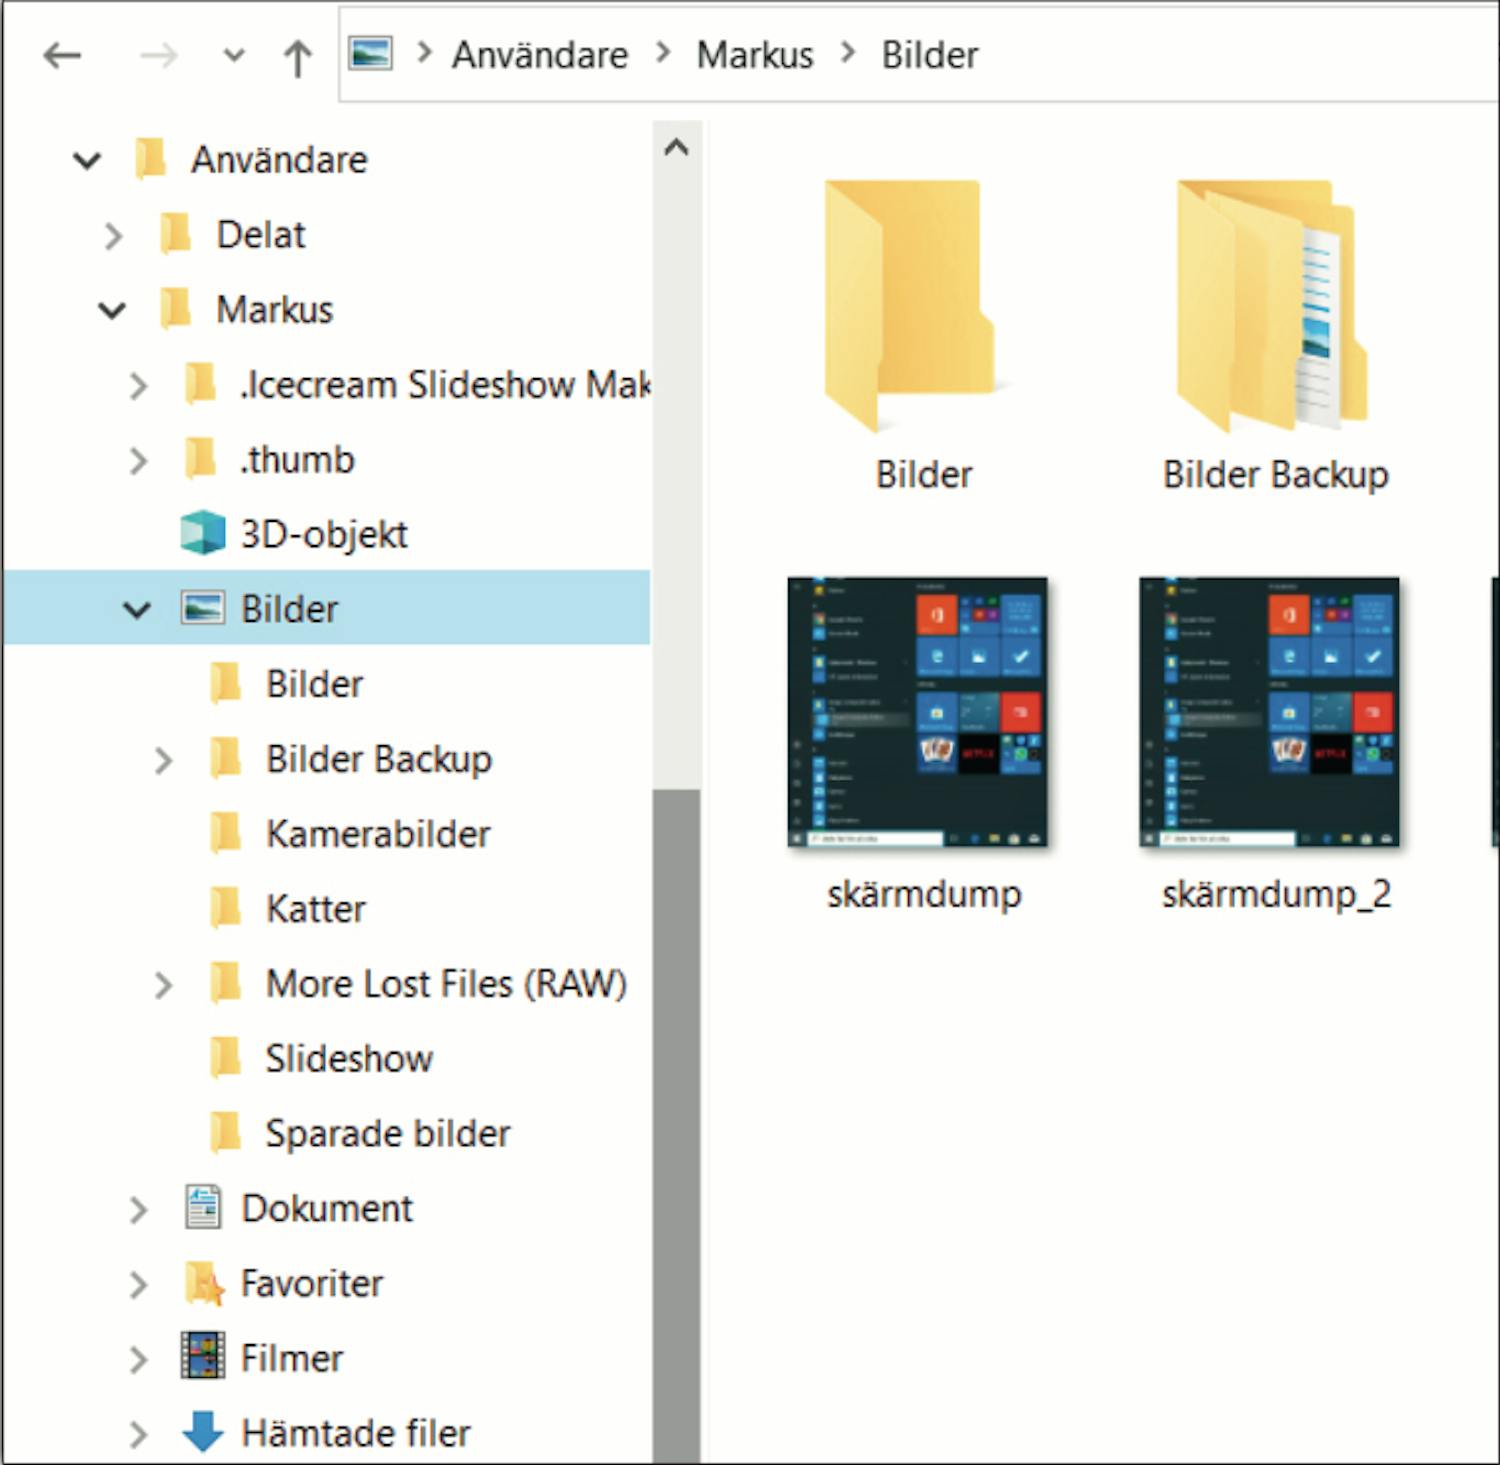The height and width of the screenshot is (1465, 1500).
Task: Select the skärmdump_2 image thumbnail
Action: tap(1270, 712)
